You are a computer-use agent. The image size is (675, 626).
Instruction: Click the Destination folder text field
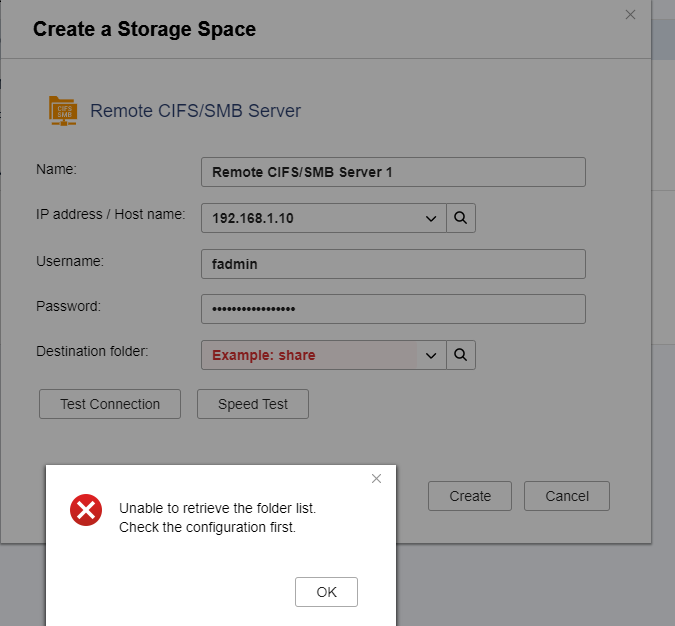pos(308,355)
